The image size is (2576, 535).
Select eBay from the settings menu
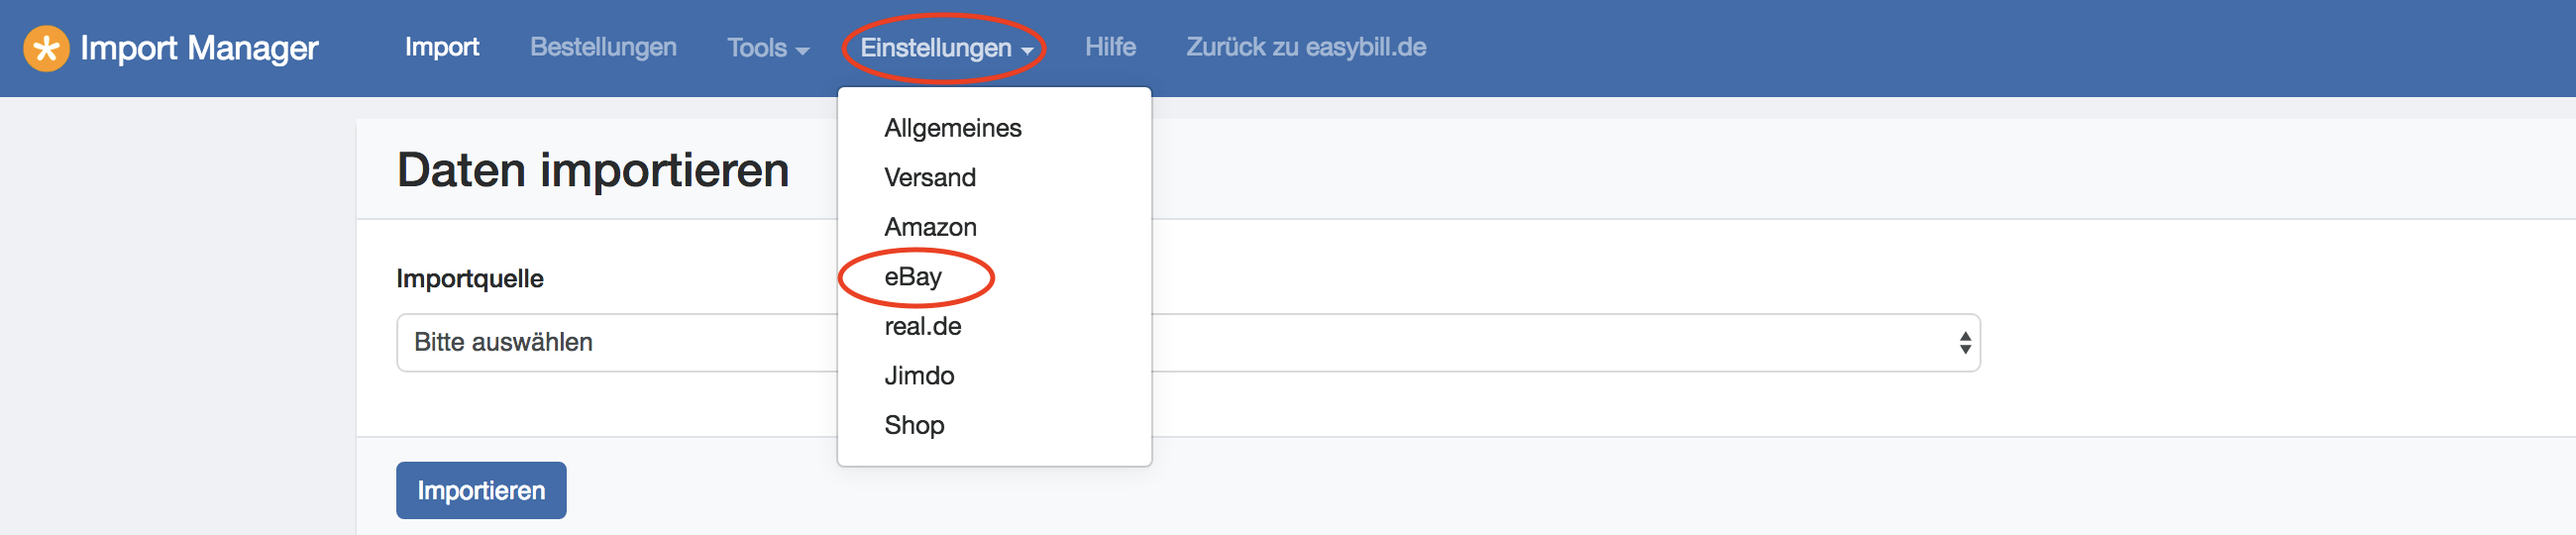[913, 277]
